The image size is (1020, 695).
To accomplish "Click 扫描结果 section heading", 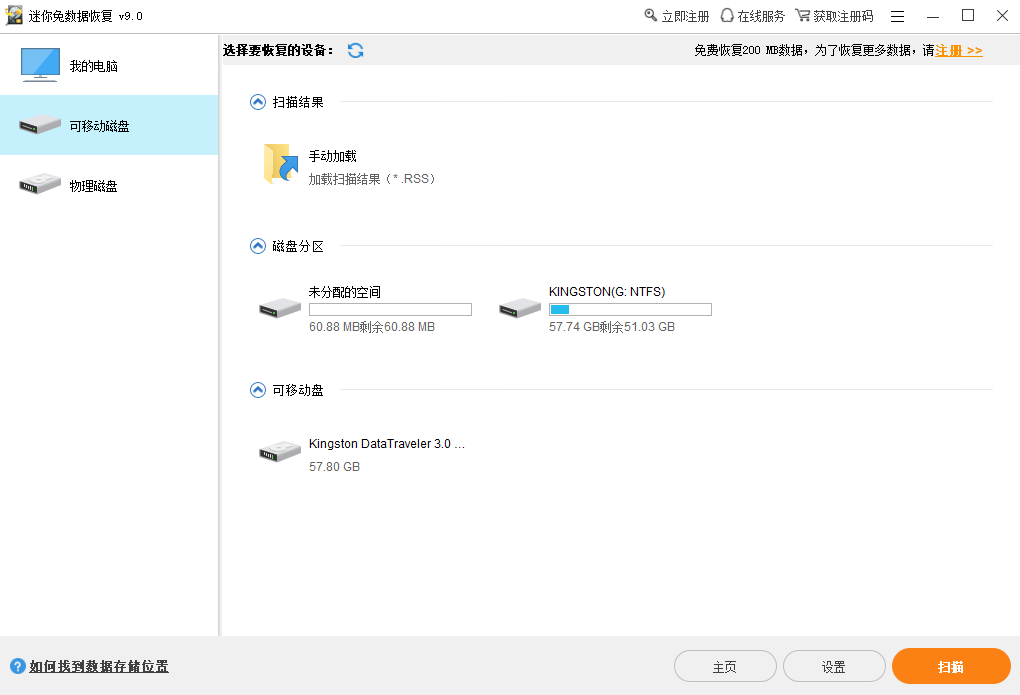I will [298, 102].
